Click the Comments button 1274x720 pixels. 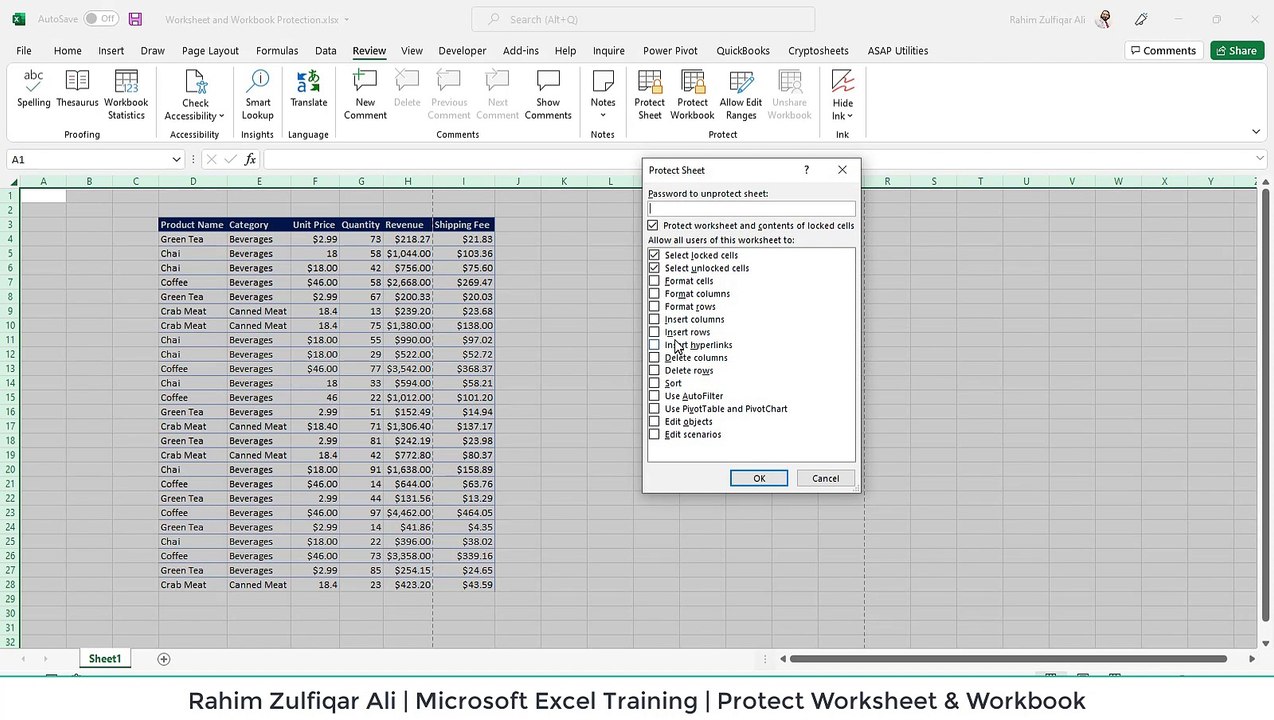click(x=1162, y=51)
